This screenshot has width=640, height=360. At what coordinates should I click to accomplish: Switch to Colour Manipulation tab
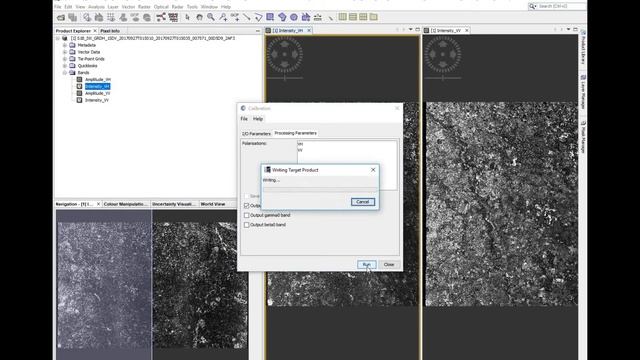tap(125, 204)
